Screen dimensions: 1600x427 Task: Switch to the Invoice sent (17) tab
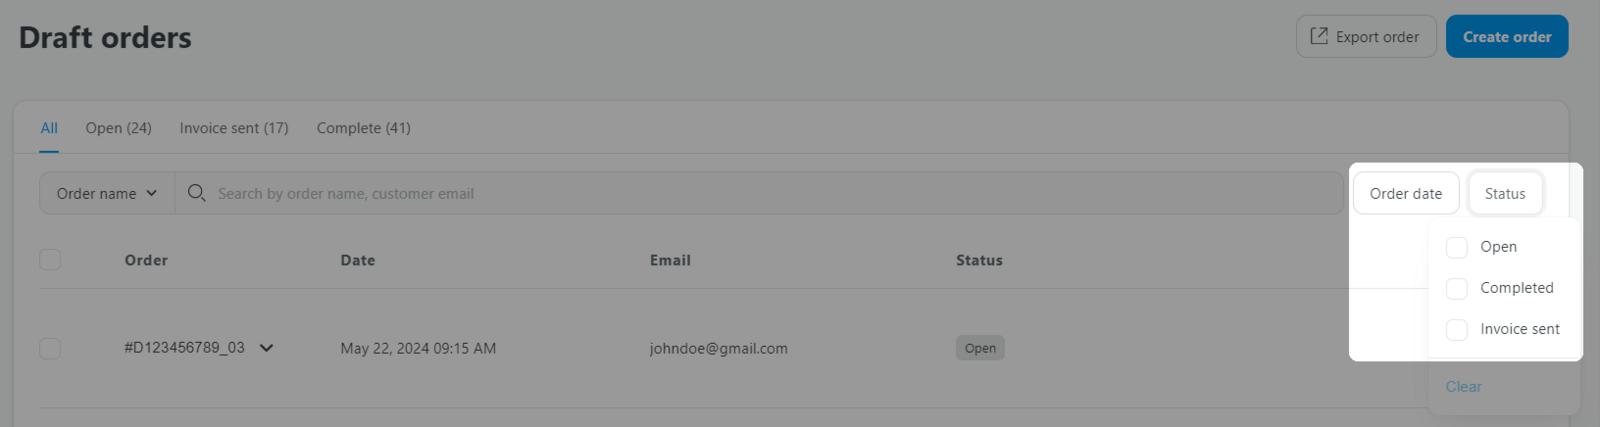point(234,128)
